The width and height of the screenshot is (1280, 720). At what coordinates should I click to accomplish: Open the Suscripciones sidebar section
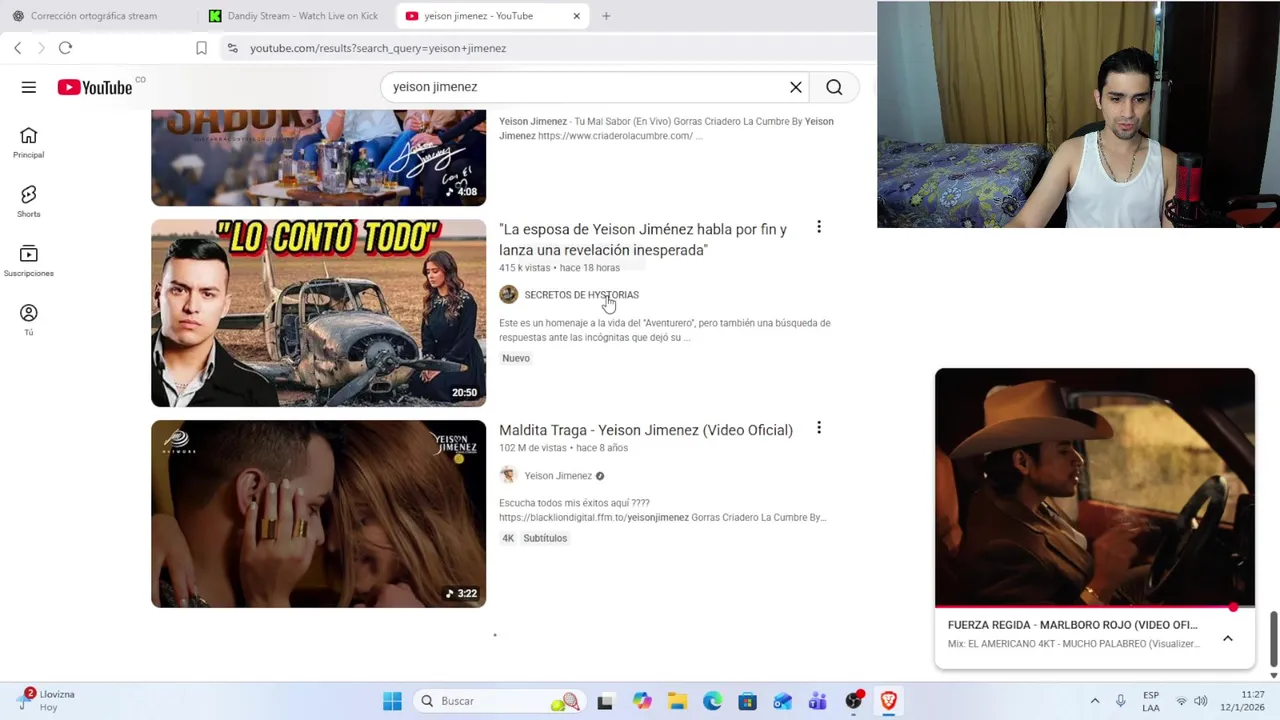click(28, 260)
